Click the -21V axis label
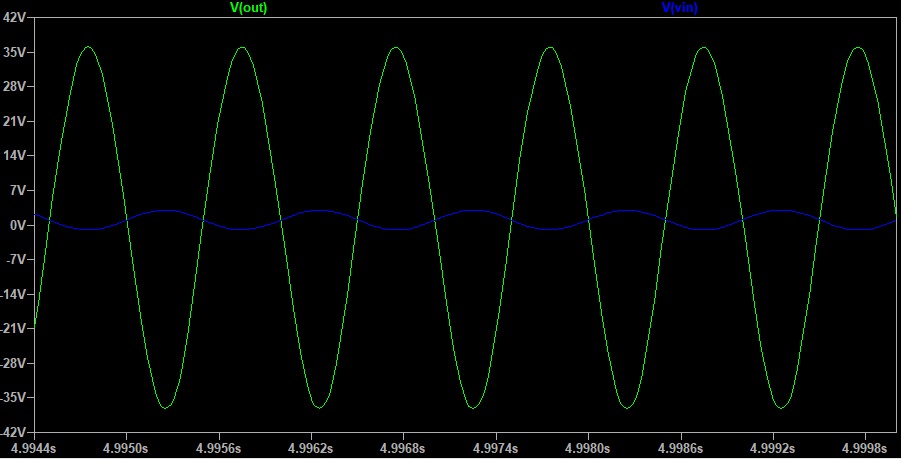 point(13,329)
